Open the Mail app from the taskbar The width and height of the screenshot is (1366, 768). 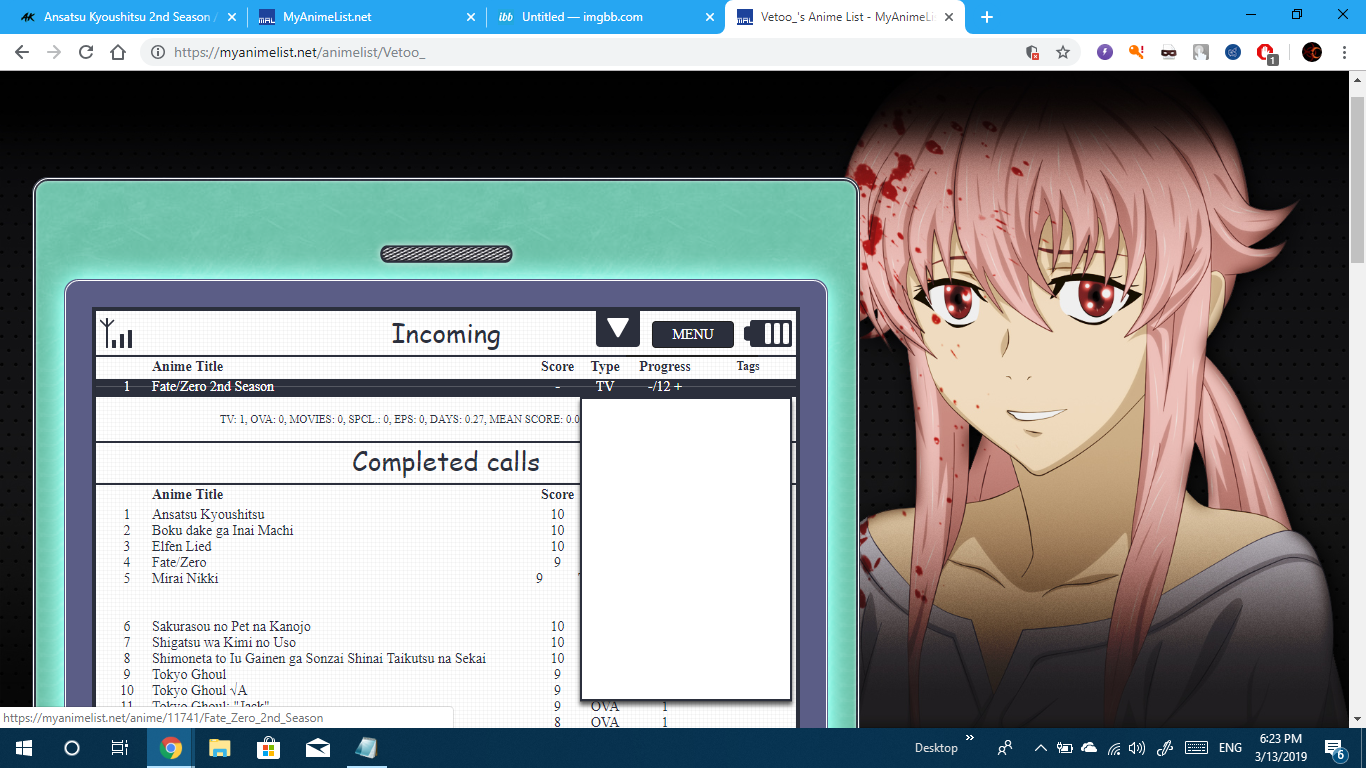point(318,748)
